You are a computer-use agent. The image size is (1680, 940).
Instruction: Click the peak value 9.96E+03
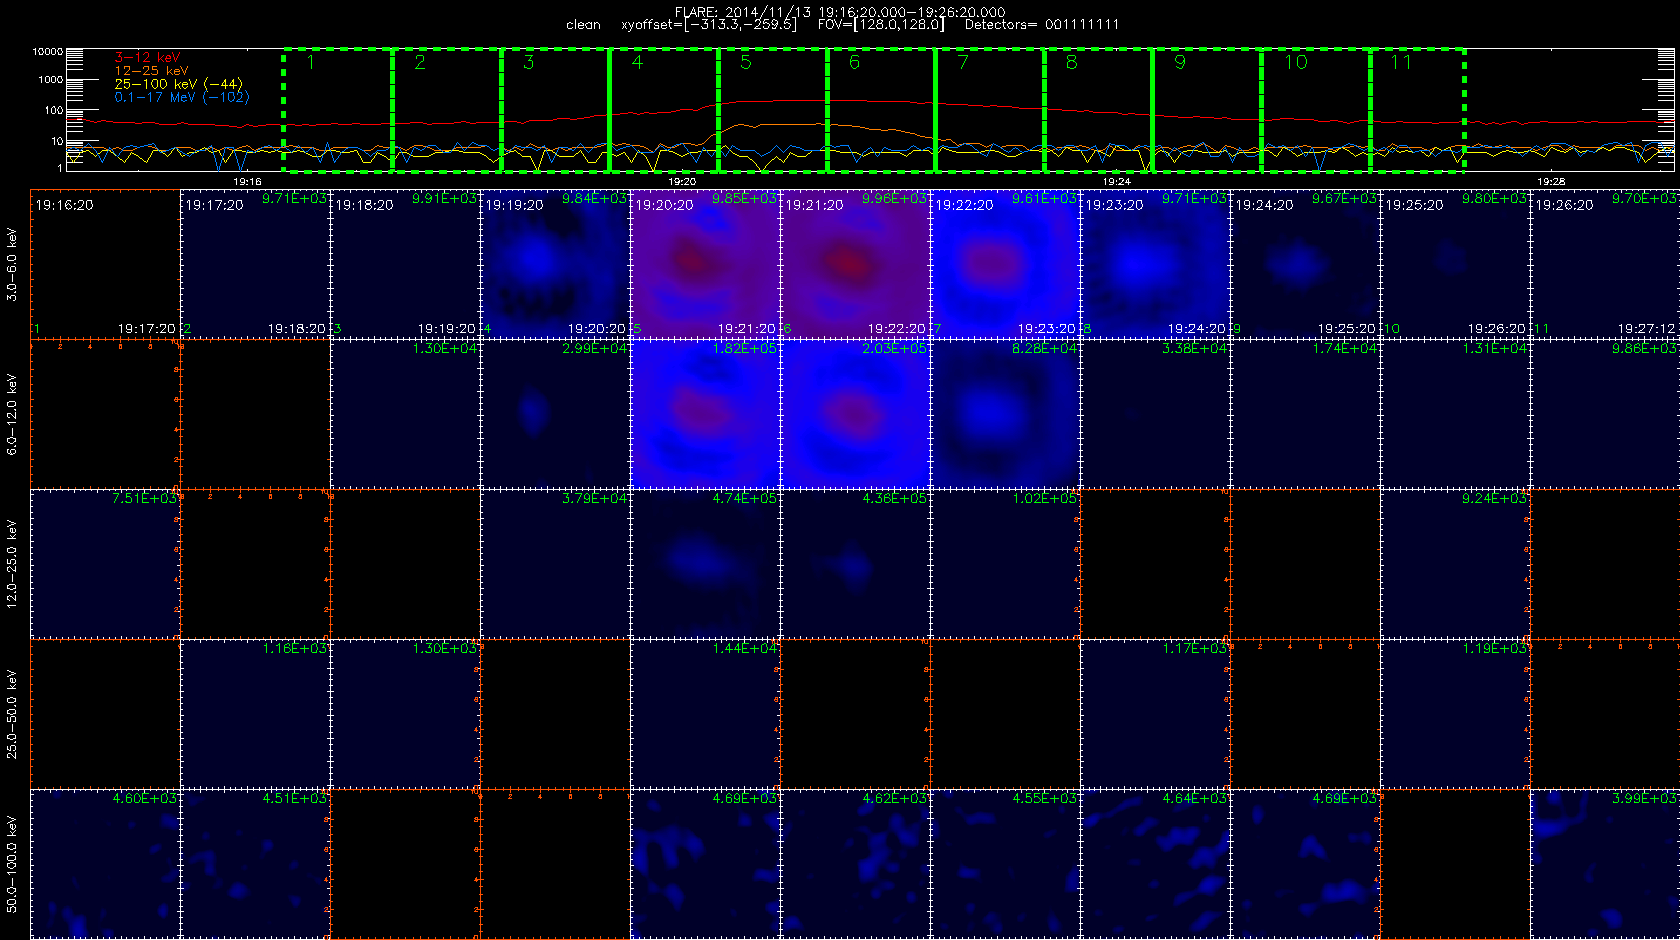[894, 199]
